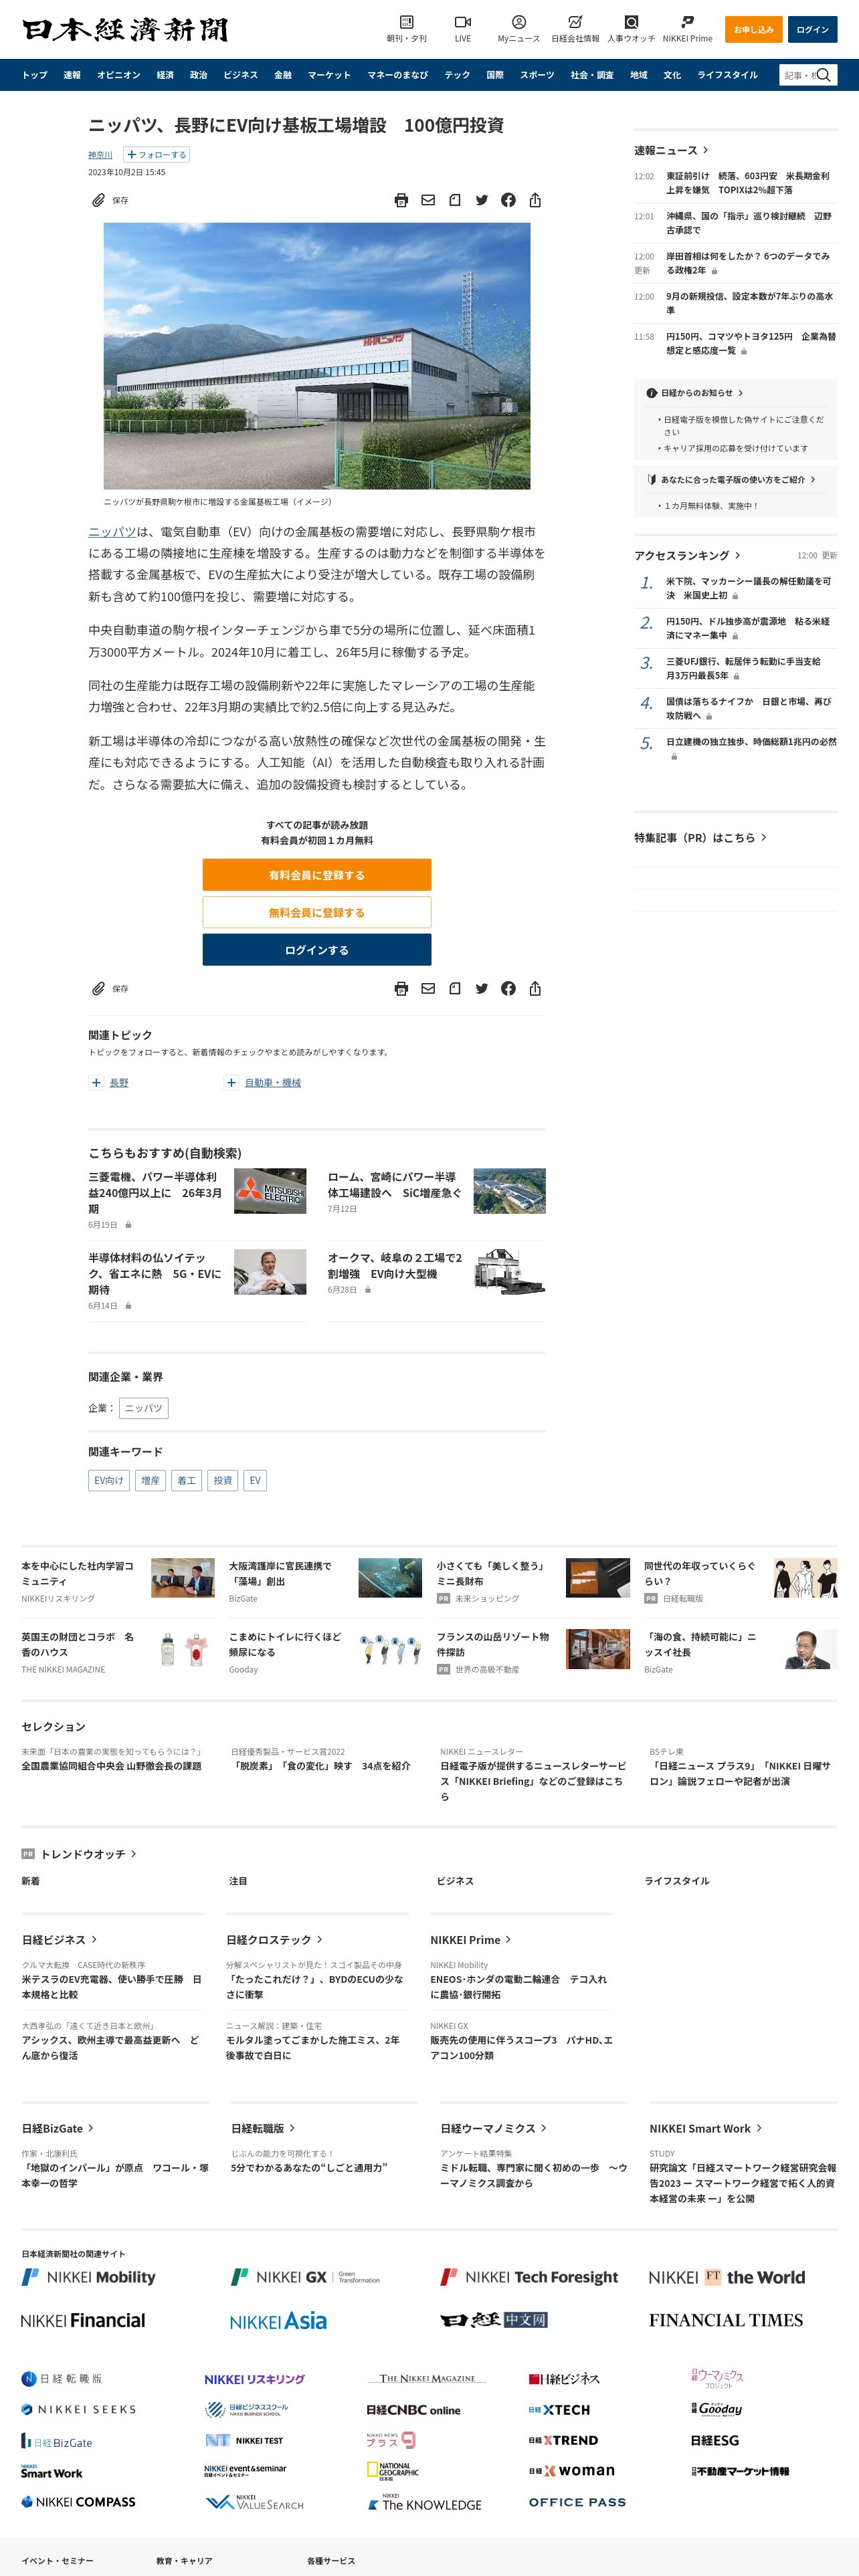The image size is (859, 2576).
Task: Select the ライフスタイル menu item
Action: point(727,75)
